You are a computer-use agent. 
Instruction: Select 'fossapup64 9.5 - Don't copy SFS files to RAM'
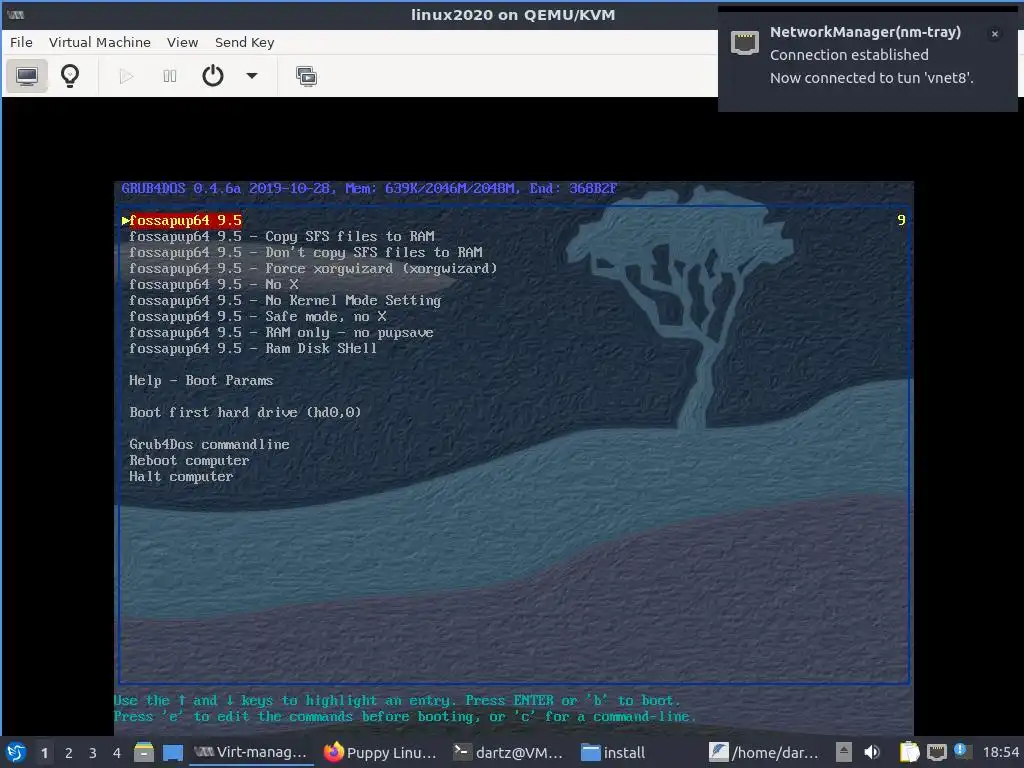pyautogui.click(x=306, y=253)
